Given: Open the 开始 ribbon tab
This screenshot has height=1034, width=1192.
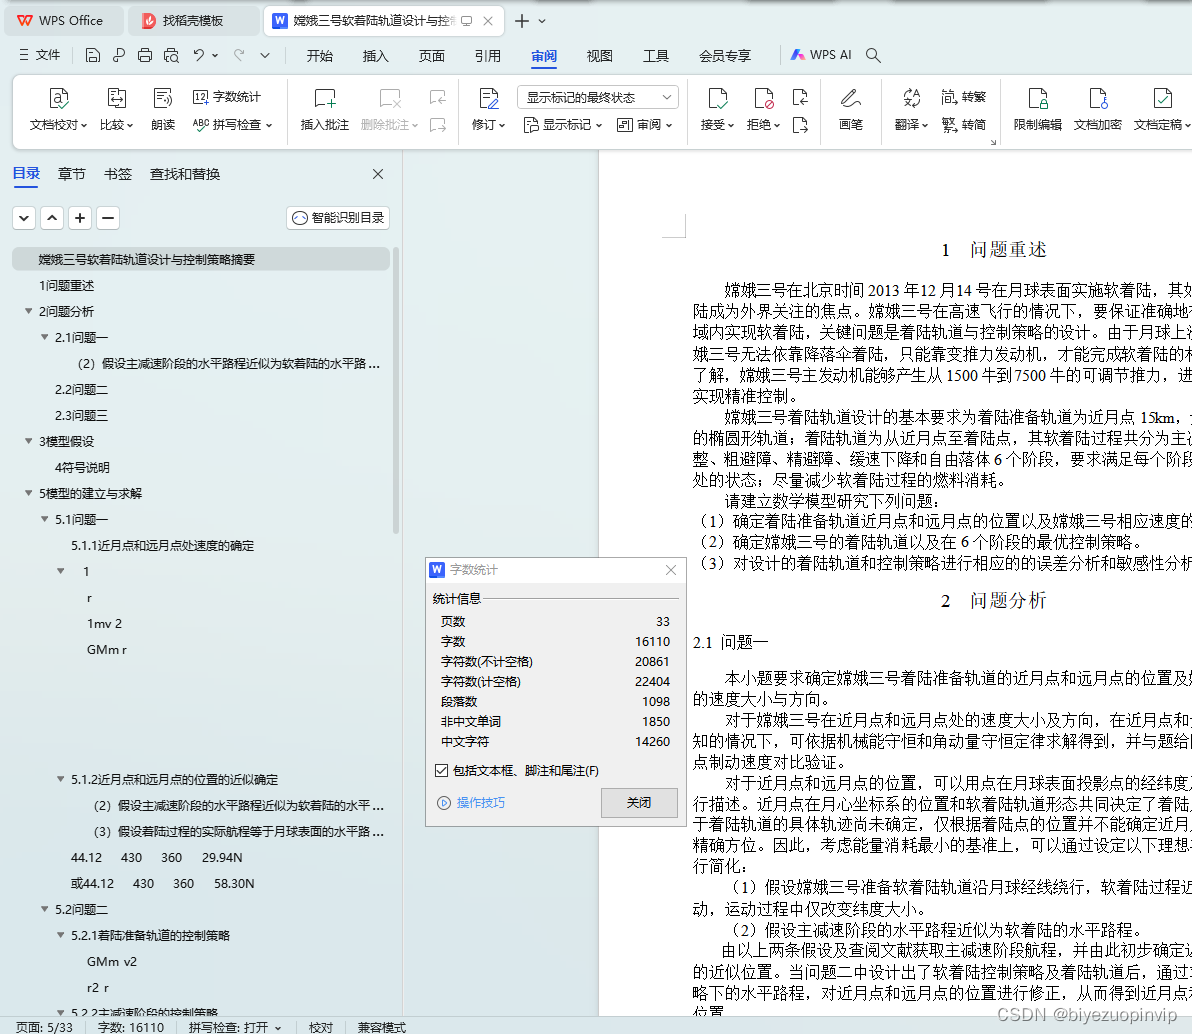Looking at the screenshot, I should pos(319,56).
